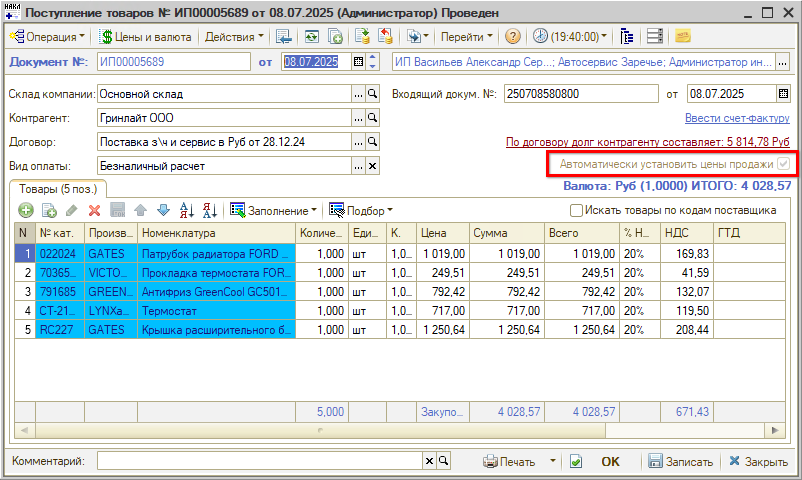Click the copy row icon in table toolbar
Screen dimensions: 802x480
tap(48, 210)
